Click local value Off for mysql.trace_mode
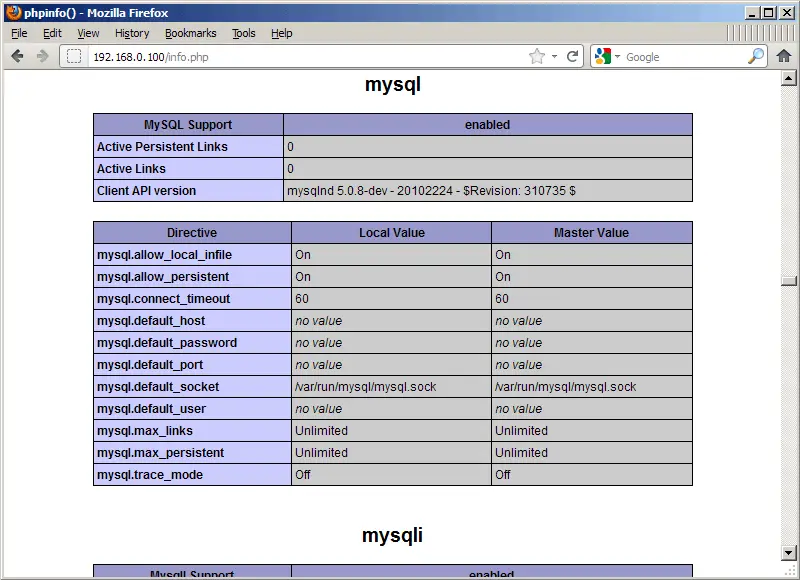This screenshot has width=800, height=580. (303, 474)
